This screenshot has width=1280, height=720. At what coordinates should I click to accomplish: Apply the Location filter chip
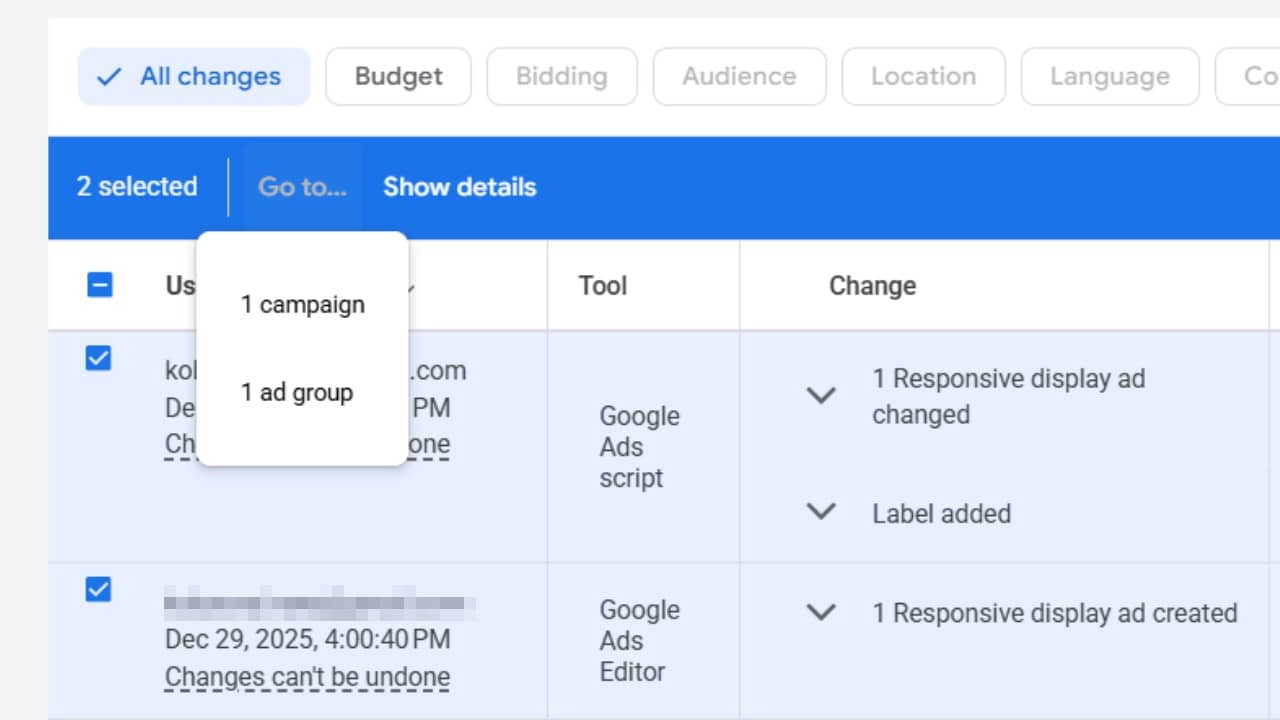pos(923,75)
